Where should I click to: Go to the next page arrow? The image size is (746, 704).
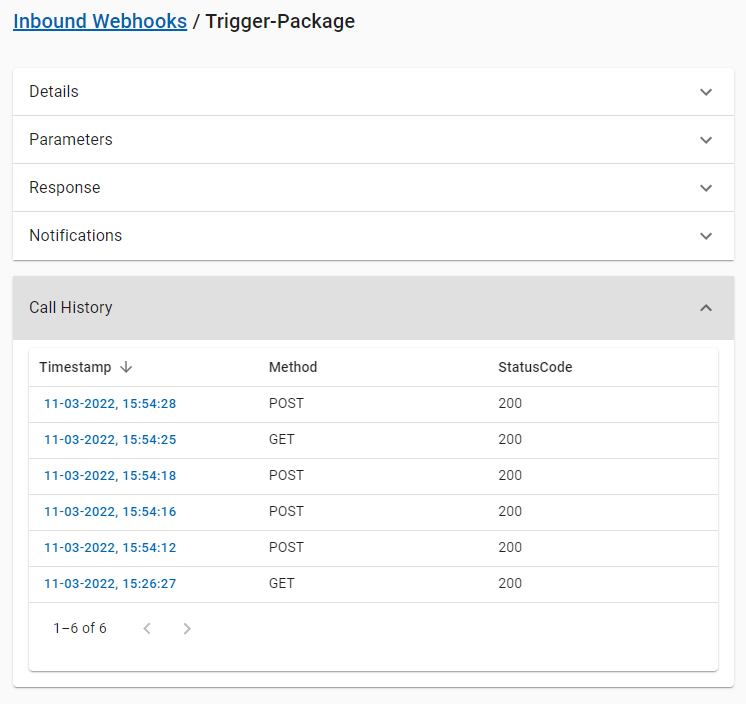coord(187,629)
